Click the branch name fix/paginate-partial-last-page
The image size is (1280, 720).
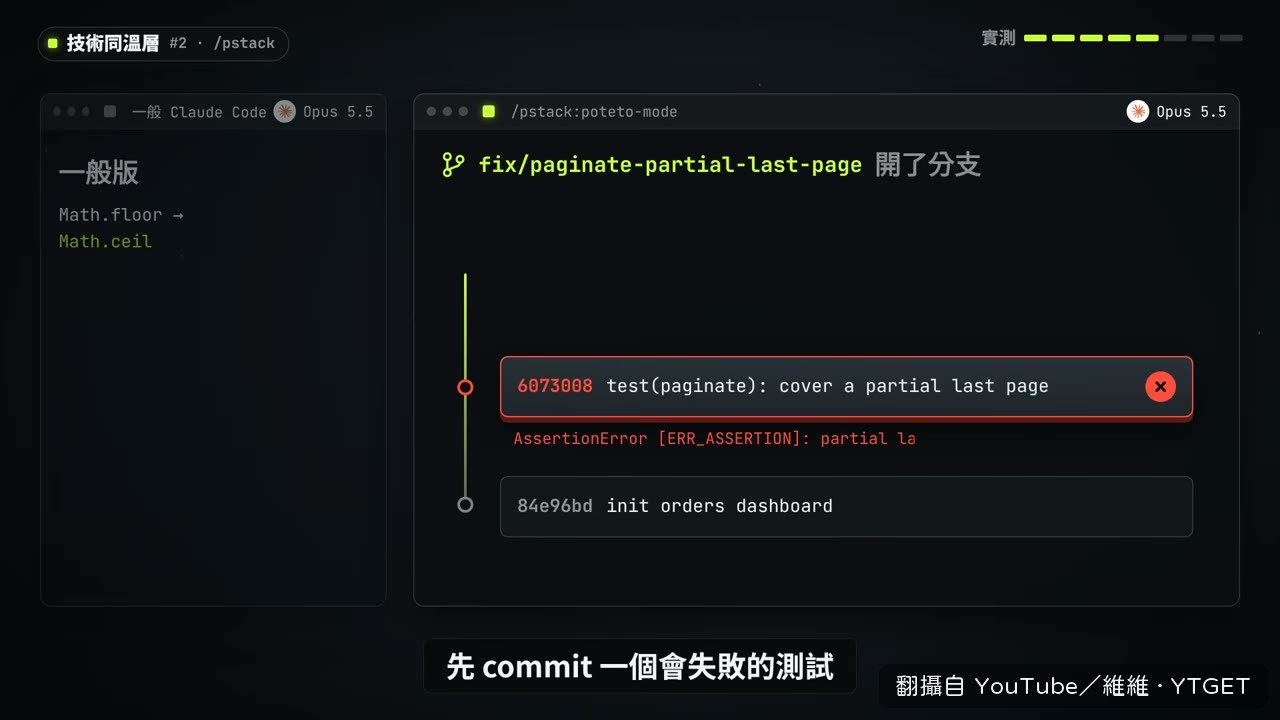(x=670, y=165)
